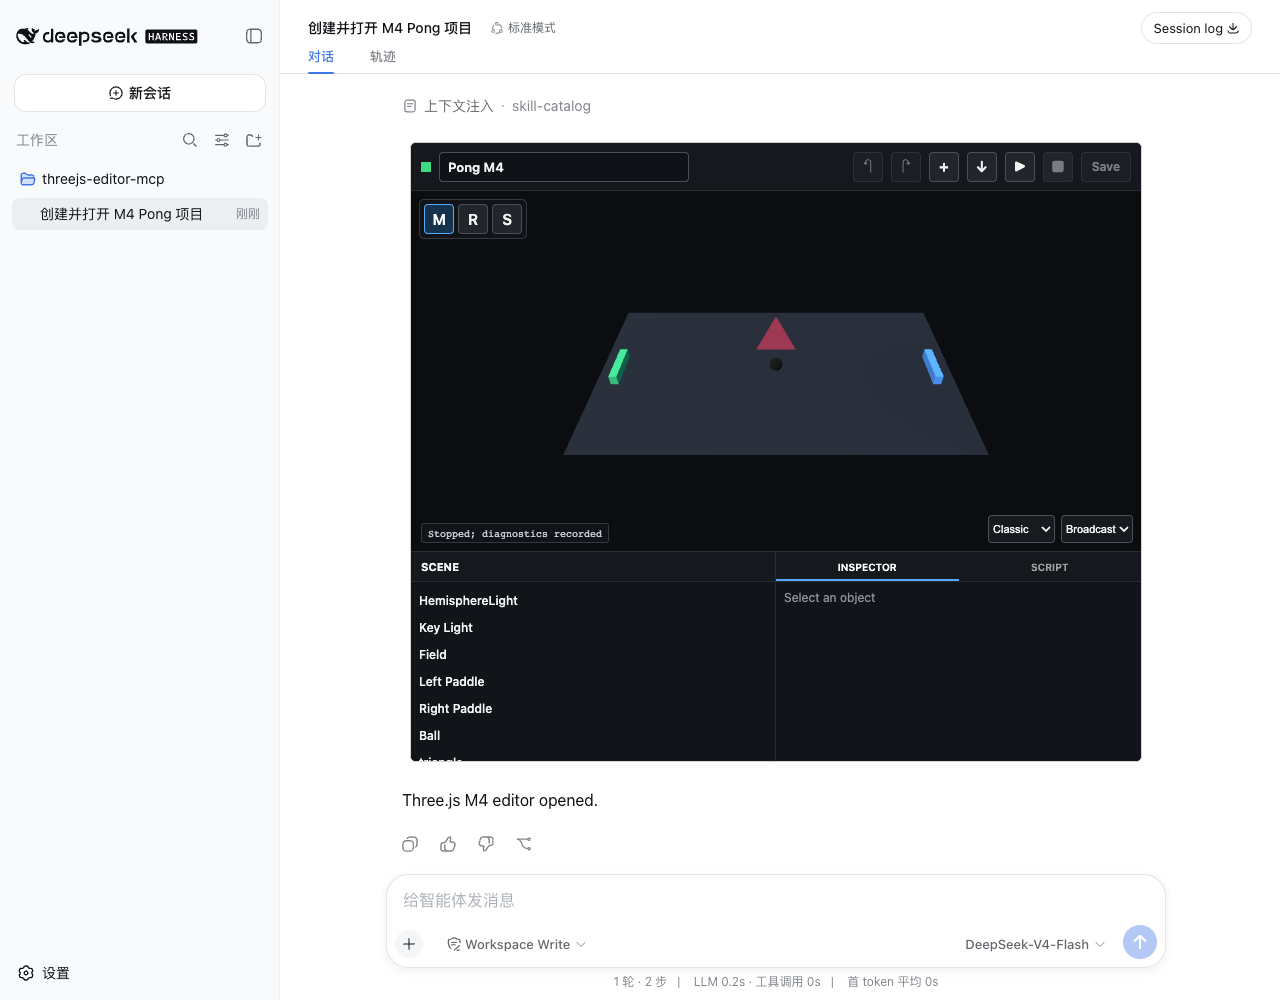Click the 标准模式 mode indicator
This screenshot has height=1000, width=1280.
coord(523,28)
